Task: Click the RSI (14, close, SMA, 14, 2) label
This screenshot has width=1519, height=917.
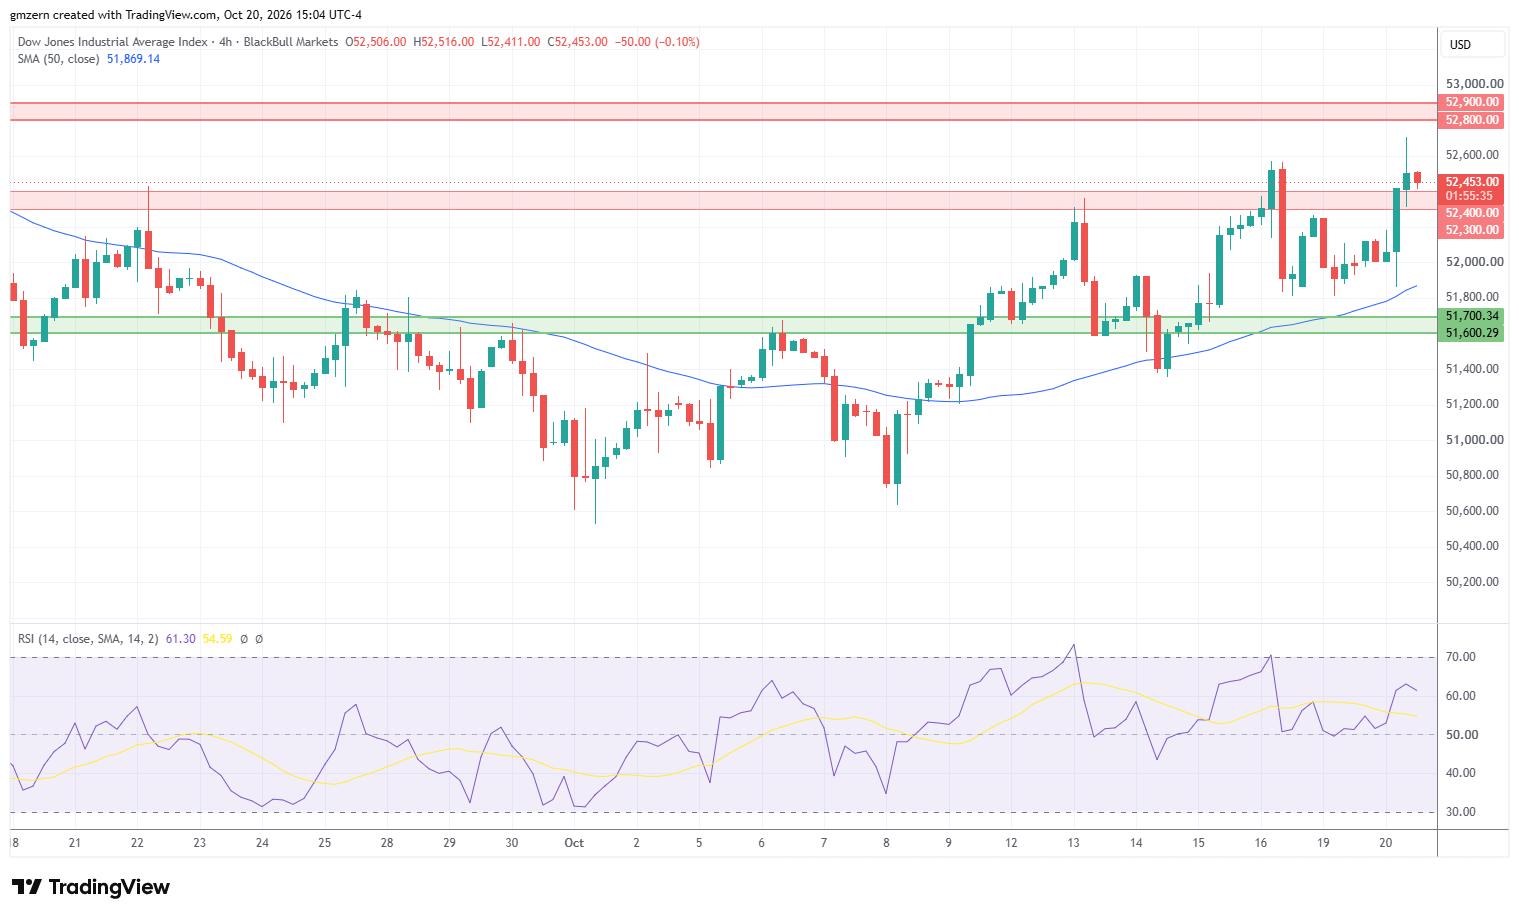Action: coord(88,638)
